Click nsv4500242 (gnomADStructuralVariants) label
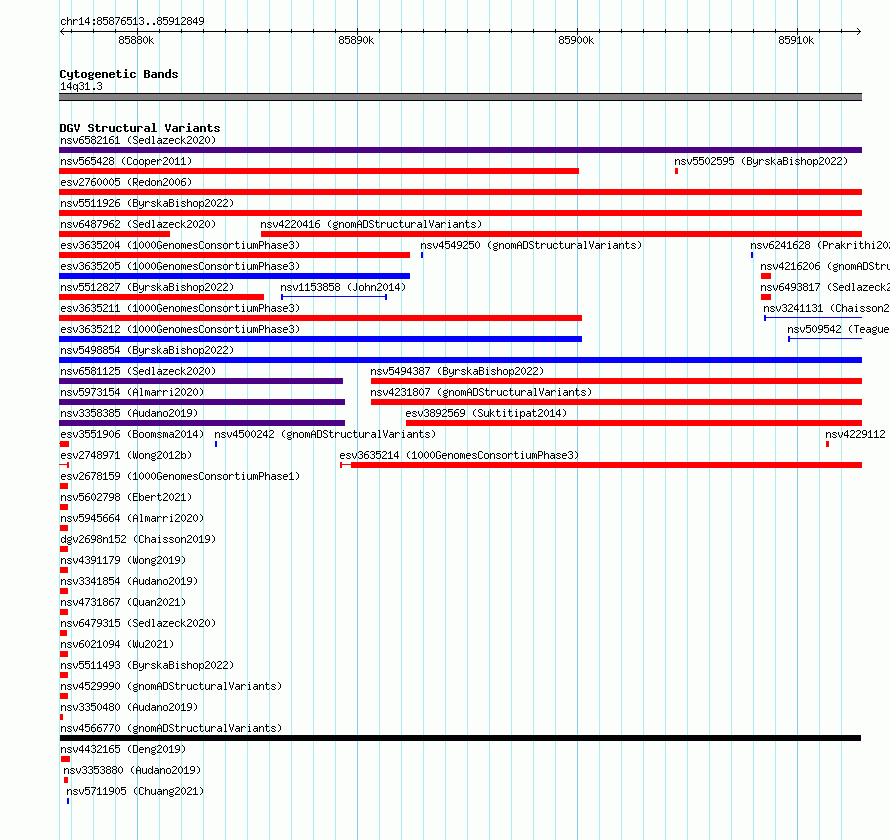The width and height of the screenshot is (890, 840). [x=325, y=434]
